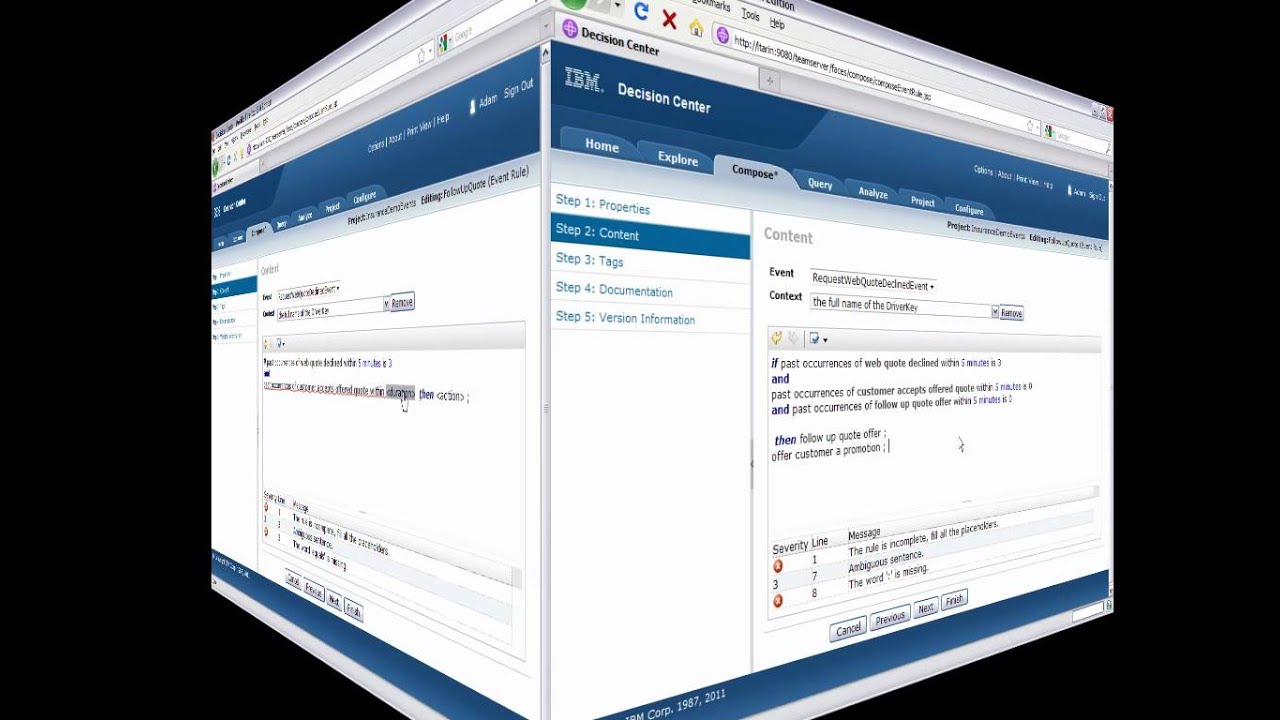Screen dimensions: 1280x720
Task: Click the error icon on line 8 message row
Action: tap(777, 601)
